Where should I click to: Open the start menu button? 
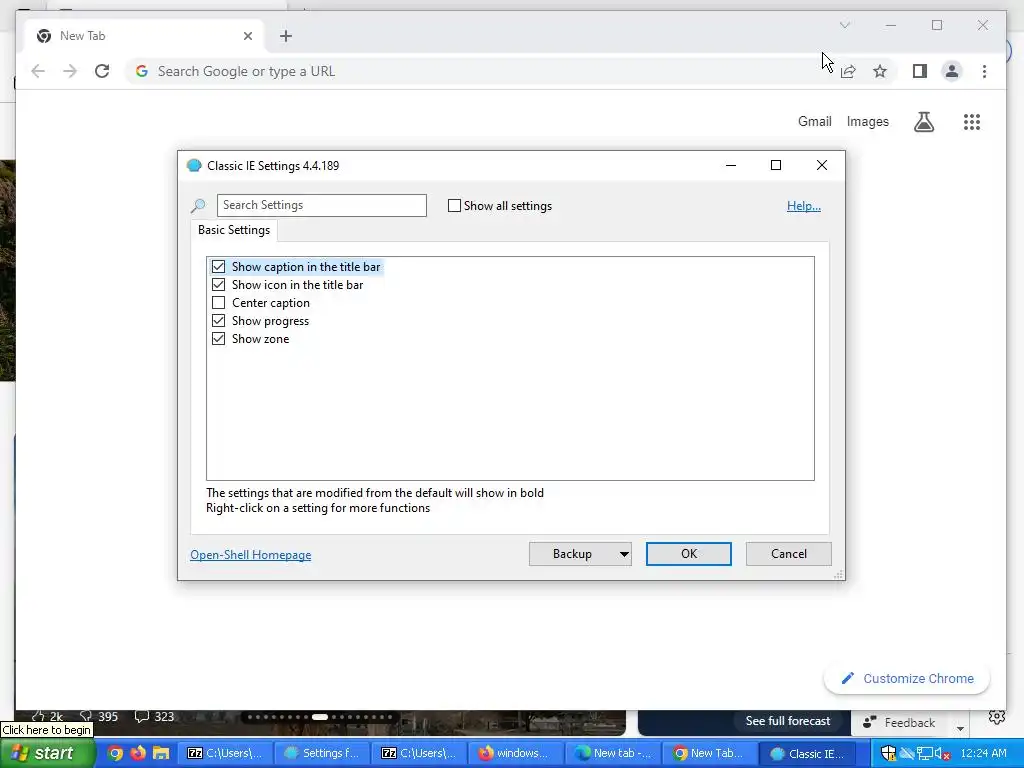click(x=48, y=753)
